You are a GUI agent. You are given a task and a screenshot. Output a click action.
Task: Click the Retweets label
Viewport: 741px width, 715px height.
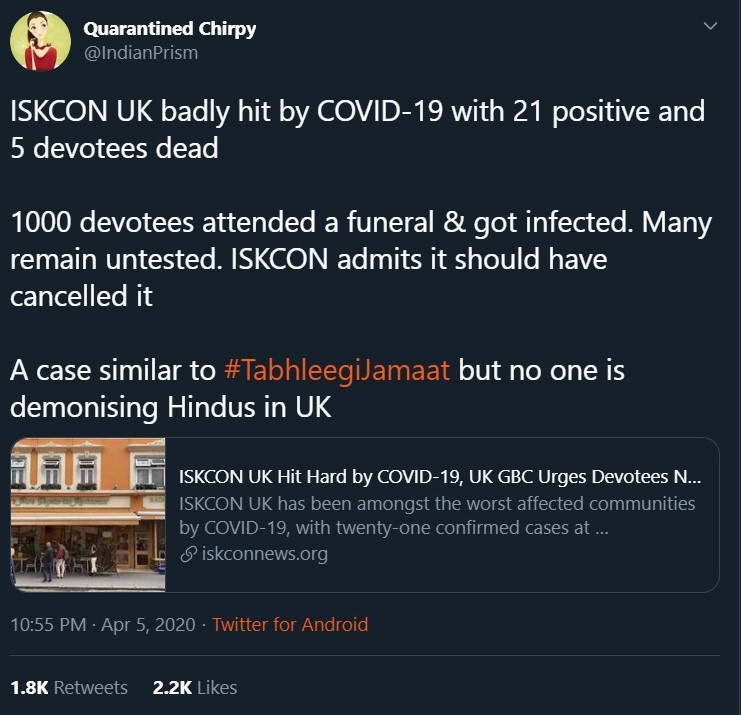[x=90, y=688]
